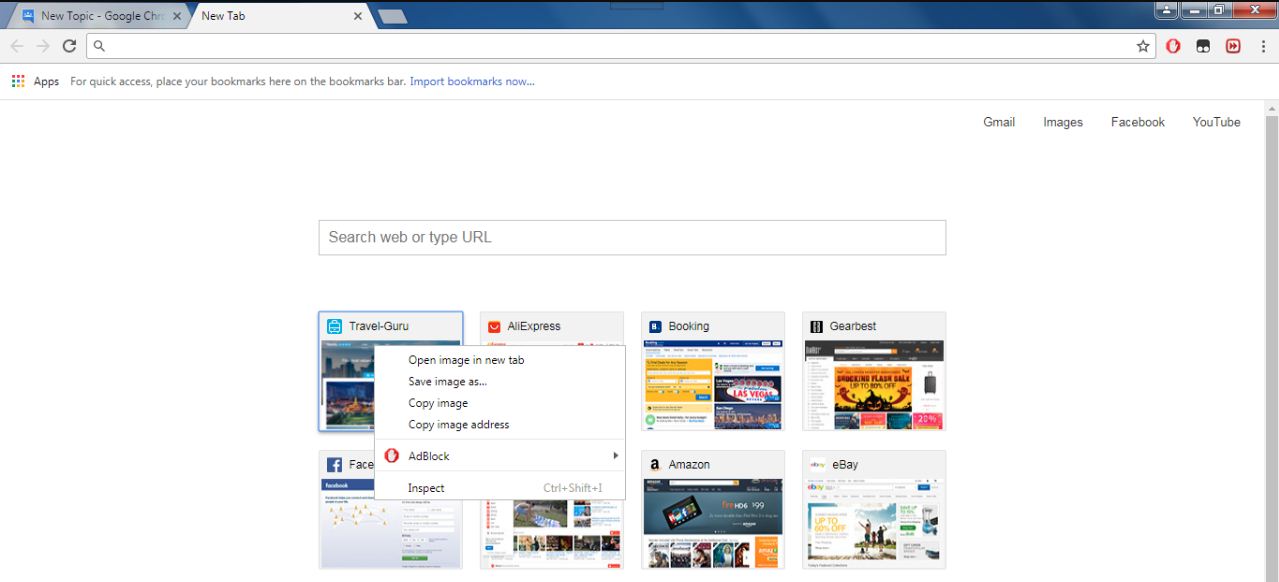Click the Search web or type URL box
Screen dimensions: 1279x582
[632, 237]
